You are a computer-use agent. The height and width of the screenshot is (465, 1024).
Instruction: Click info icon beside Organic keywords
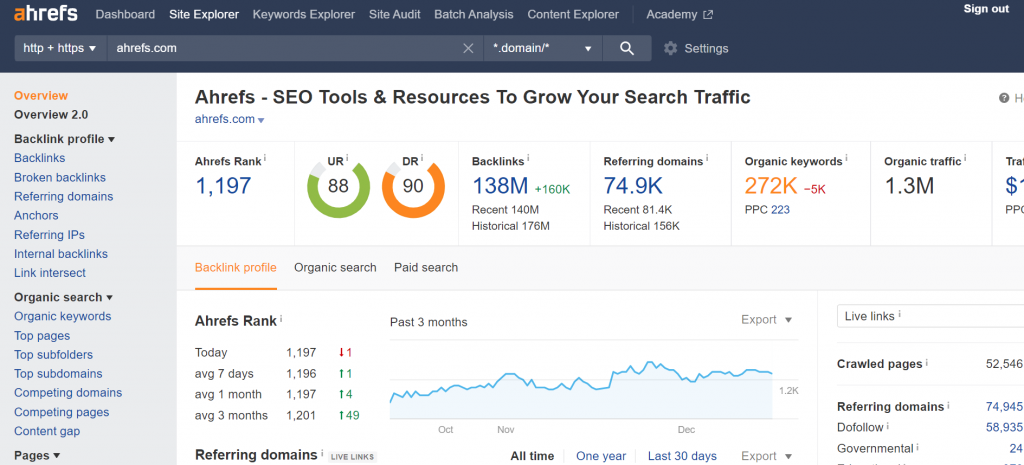(x=847, y=158)
